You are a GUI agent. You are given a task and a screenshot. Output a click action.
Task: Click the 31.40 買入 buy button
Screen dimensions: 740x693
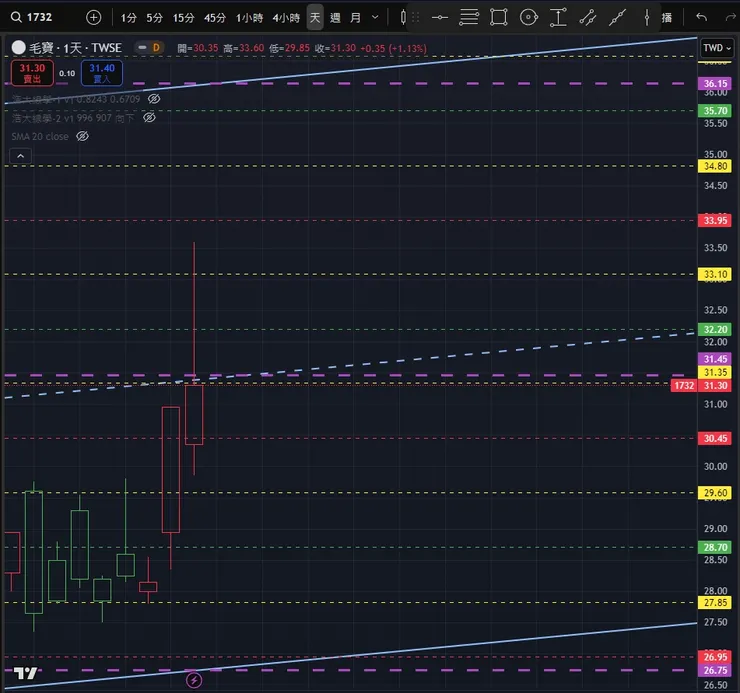tap(102, 73)
